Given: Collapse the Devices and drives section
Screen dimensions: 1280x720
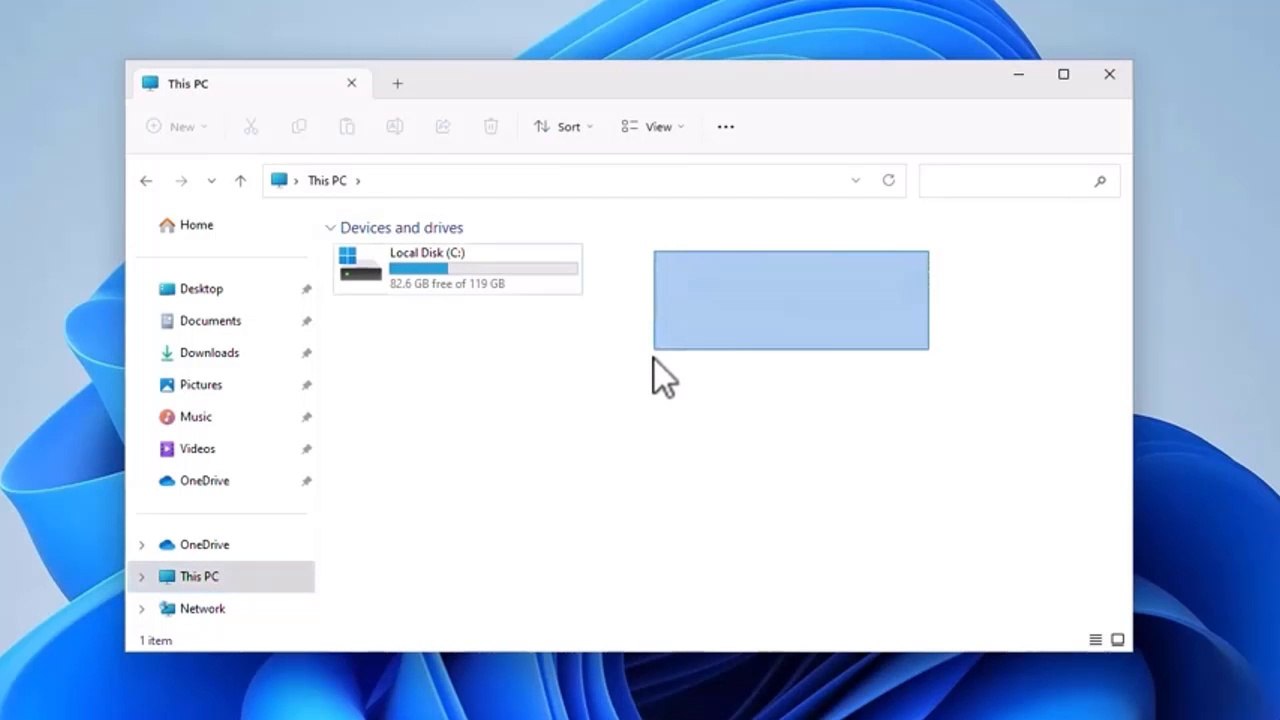Looking at the screenshot, I should coord(330,227).
